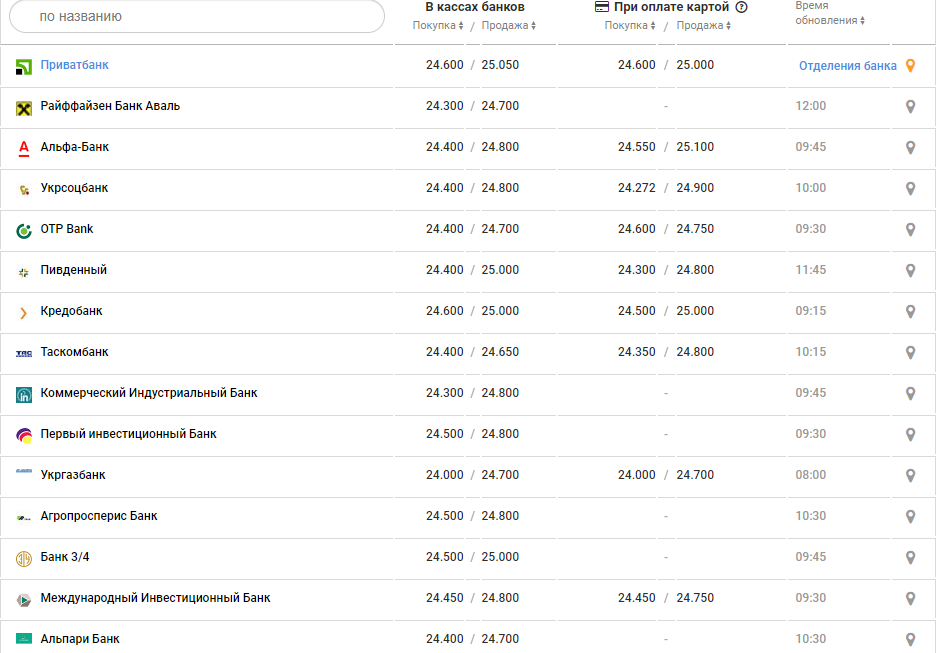
Task: Click map pin in Альпари Банк row
Action: (x=910, y=639)
